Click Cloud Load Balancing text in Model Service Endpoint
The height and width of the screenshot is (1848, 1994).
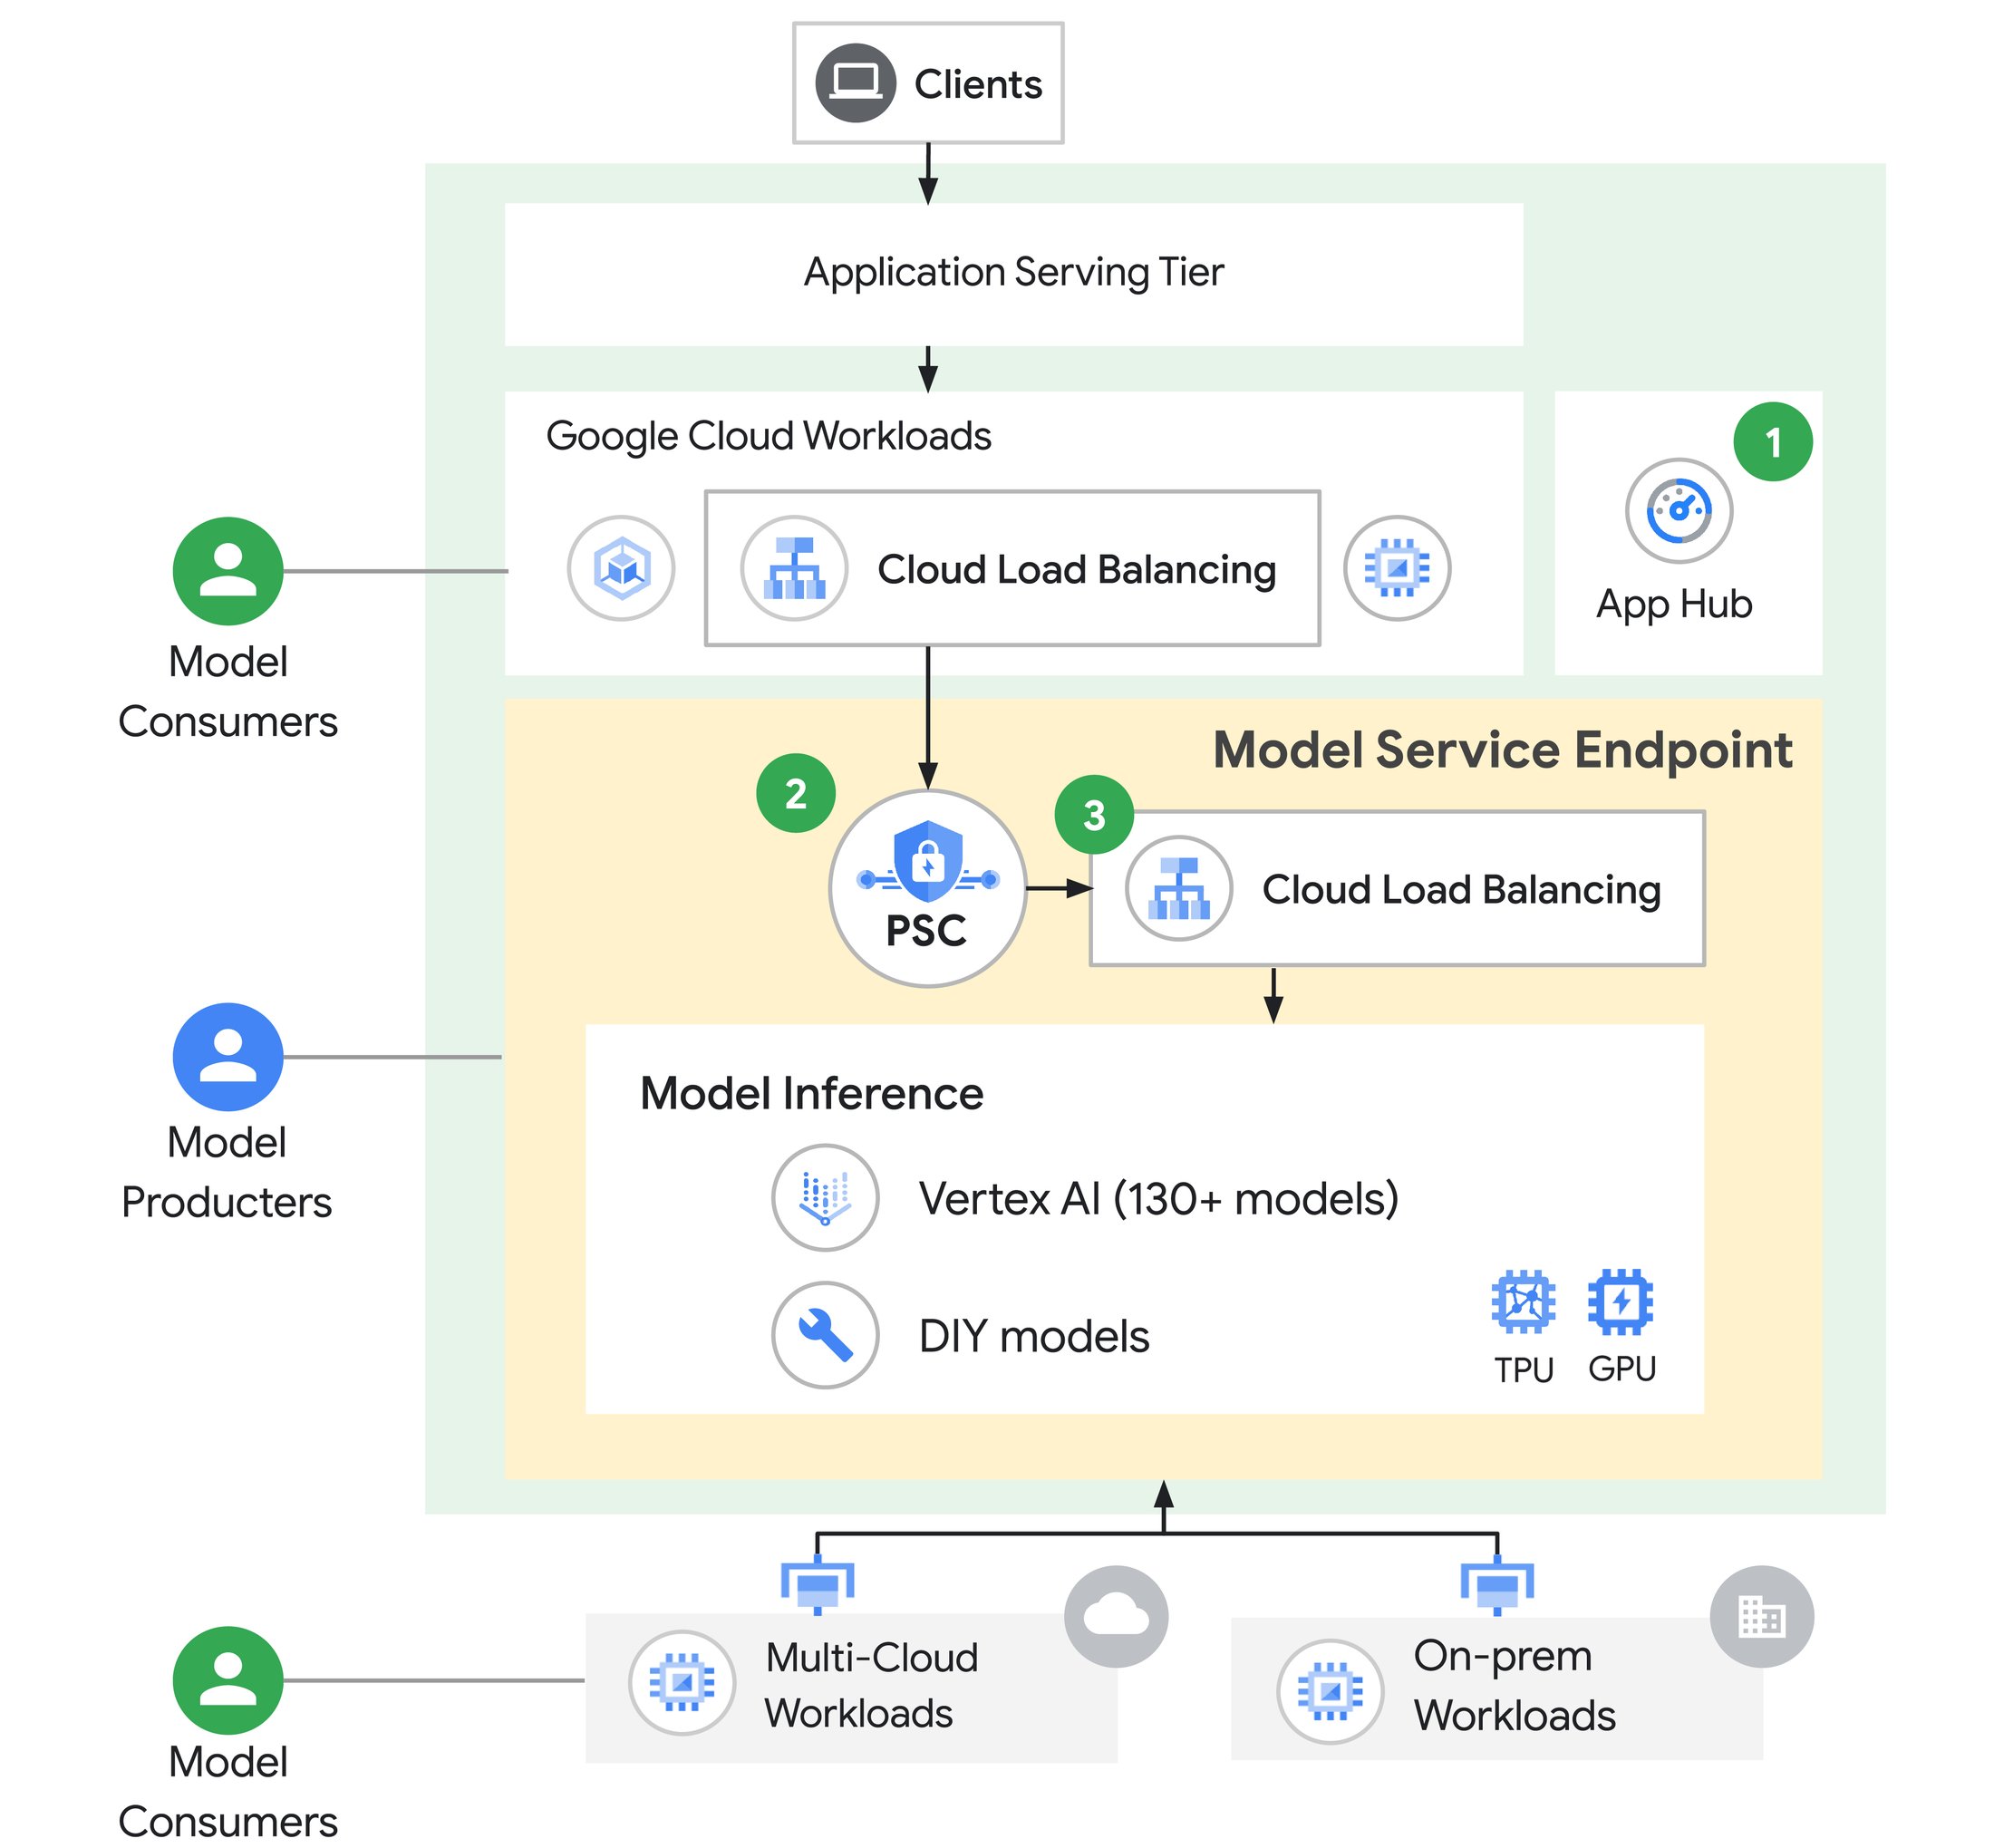1460,889
